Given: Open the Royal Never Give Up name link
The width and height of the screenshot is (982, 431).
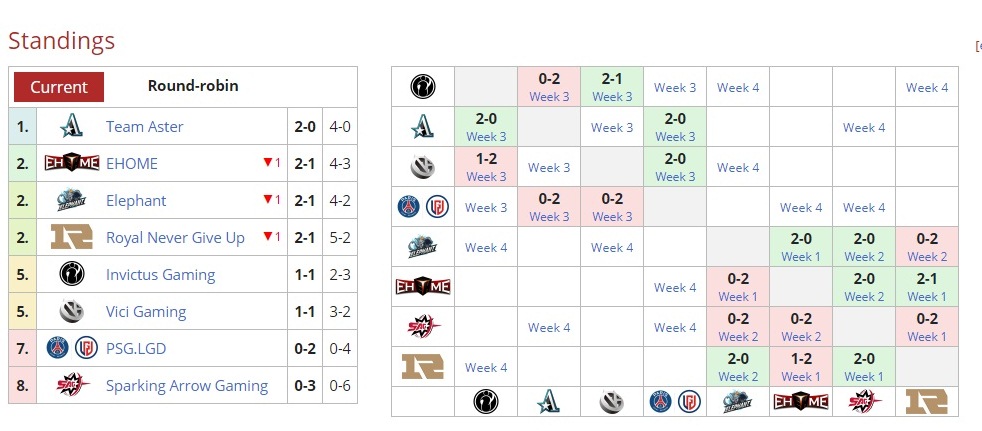Looking at the screenshot, I should point(175,238).
